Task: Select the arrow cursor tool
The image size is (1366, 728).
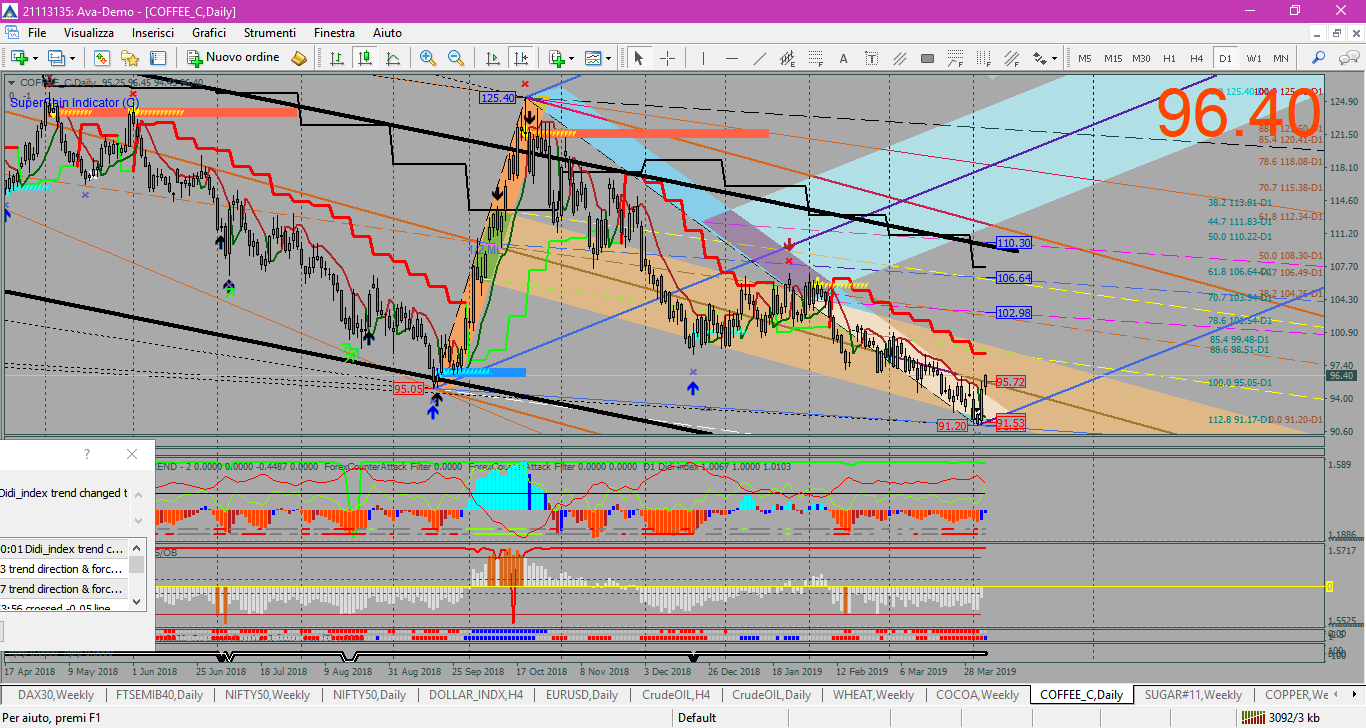Action: pos(639,58)
